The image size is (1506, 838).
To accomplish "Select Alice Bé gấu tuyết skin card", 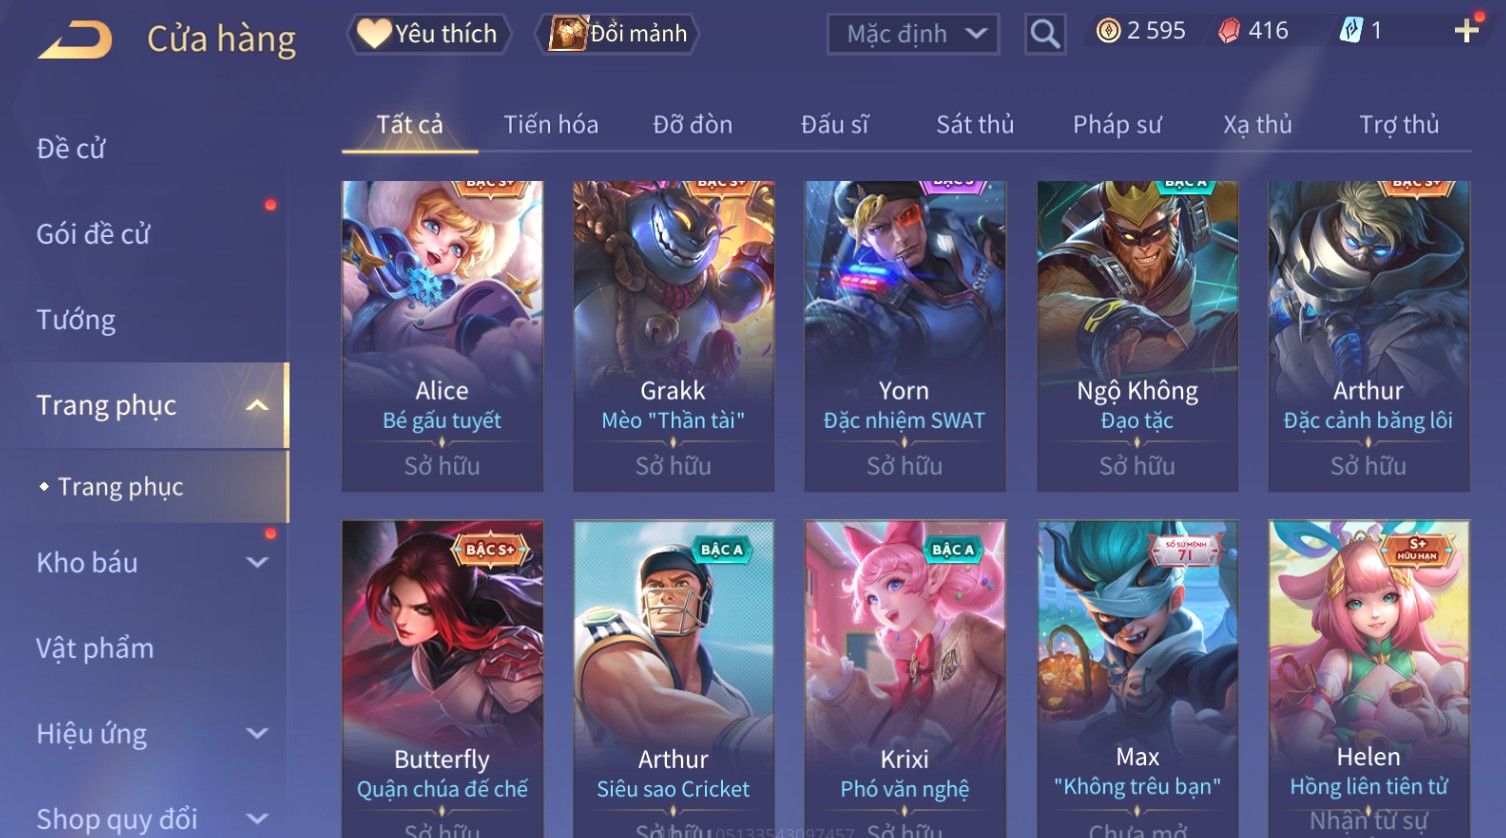I will [x=442, y=336].
